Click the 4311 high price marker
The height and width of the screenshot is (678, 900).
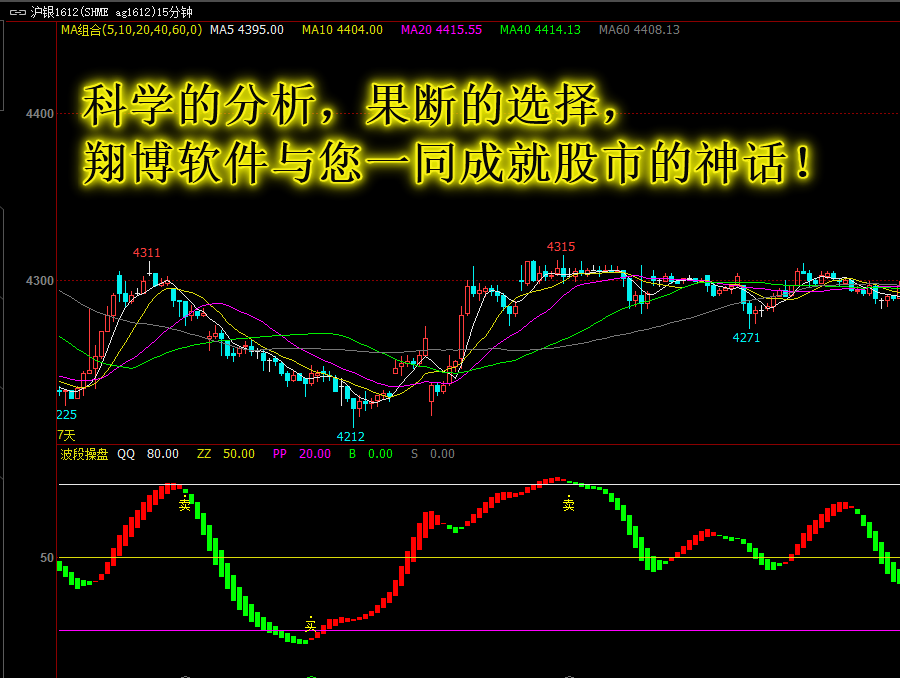point(146,253)
